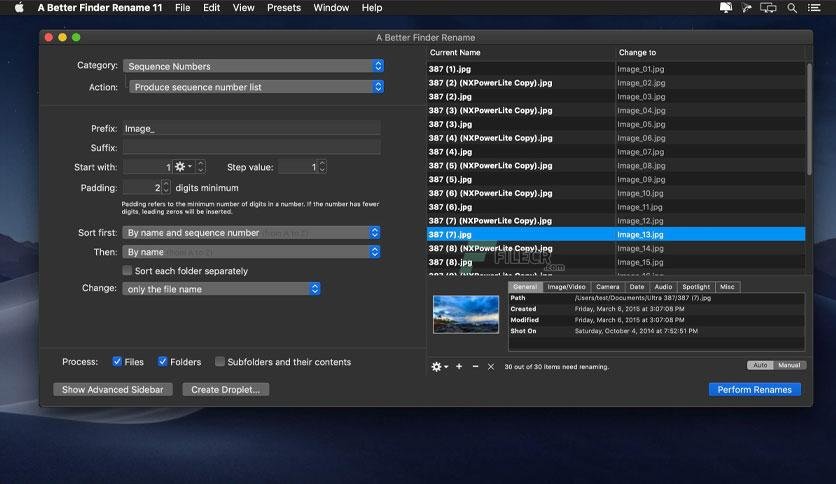This screenshot has width=836, height=484.
Task: Select row 387 (5) (NXPowerLite Copy).jpg
Action: 616,166
